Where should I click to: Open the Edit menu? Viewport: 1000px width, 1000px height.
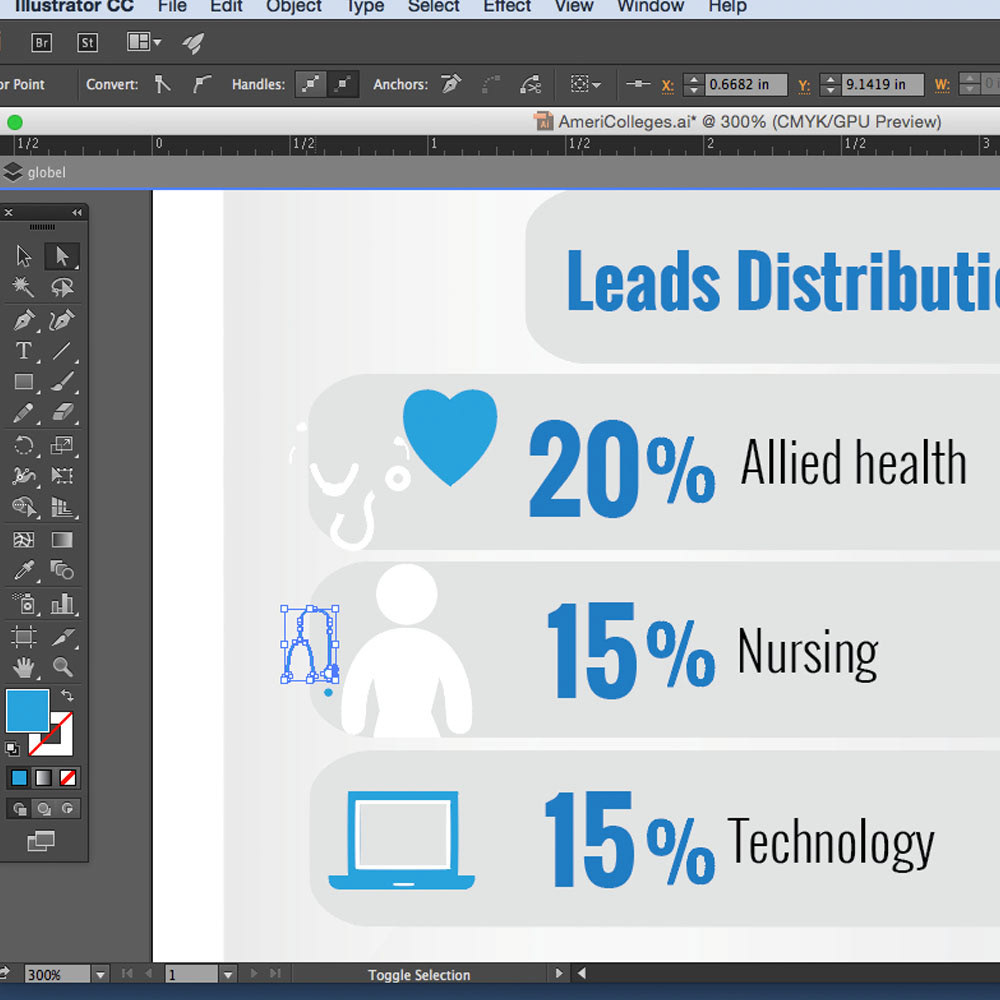pos(226,6)
